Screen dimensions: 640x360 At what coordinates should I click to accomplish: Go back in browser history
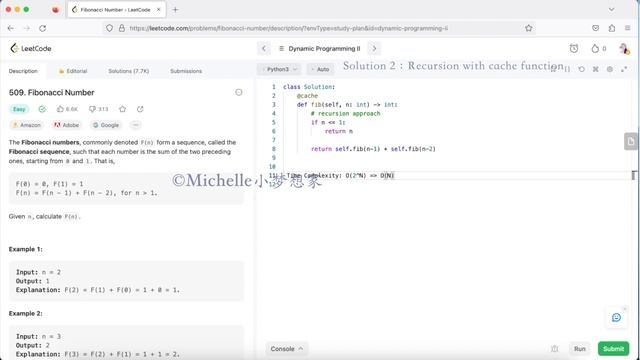(x=11, y=28)
